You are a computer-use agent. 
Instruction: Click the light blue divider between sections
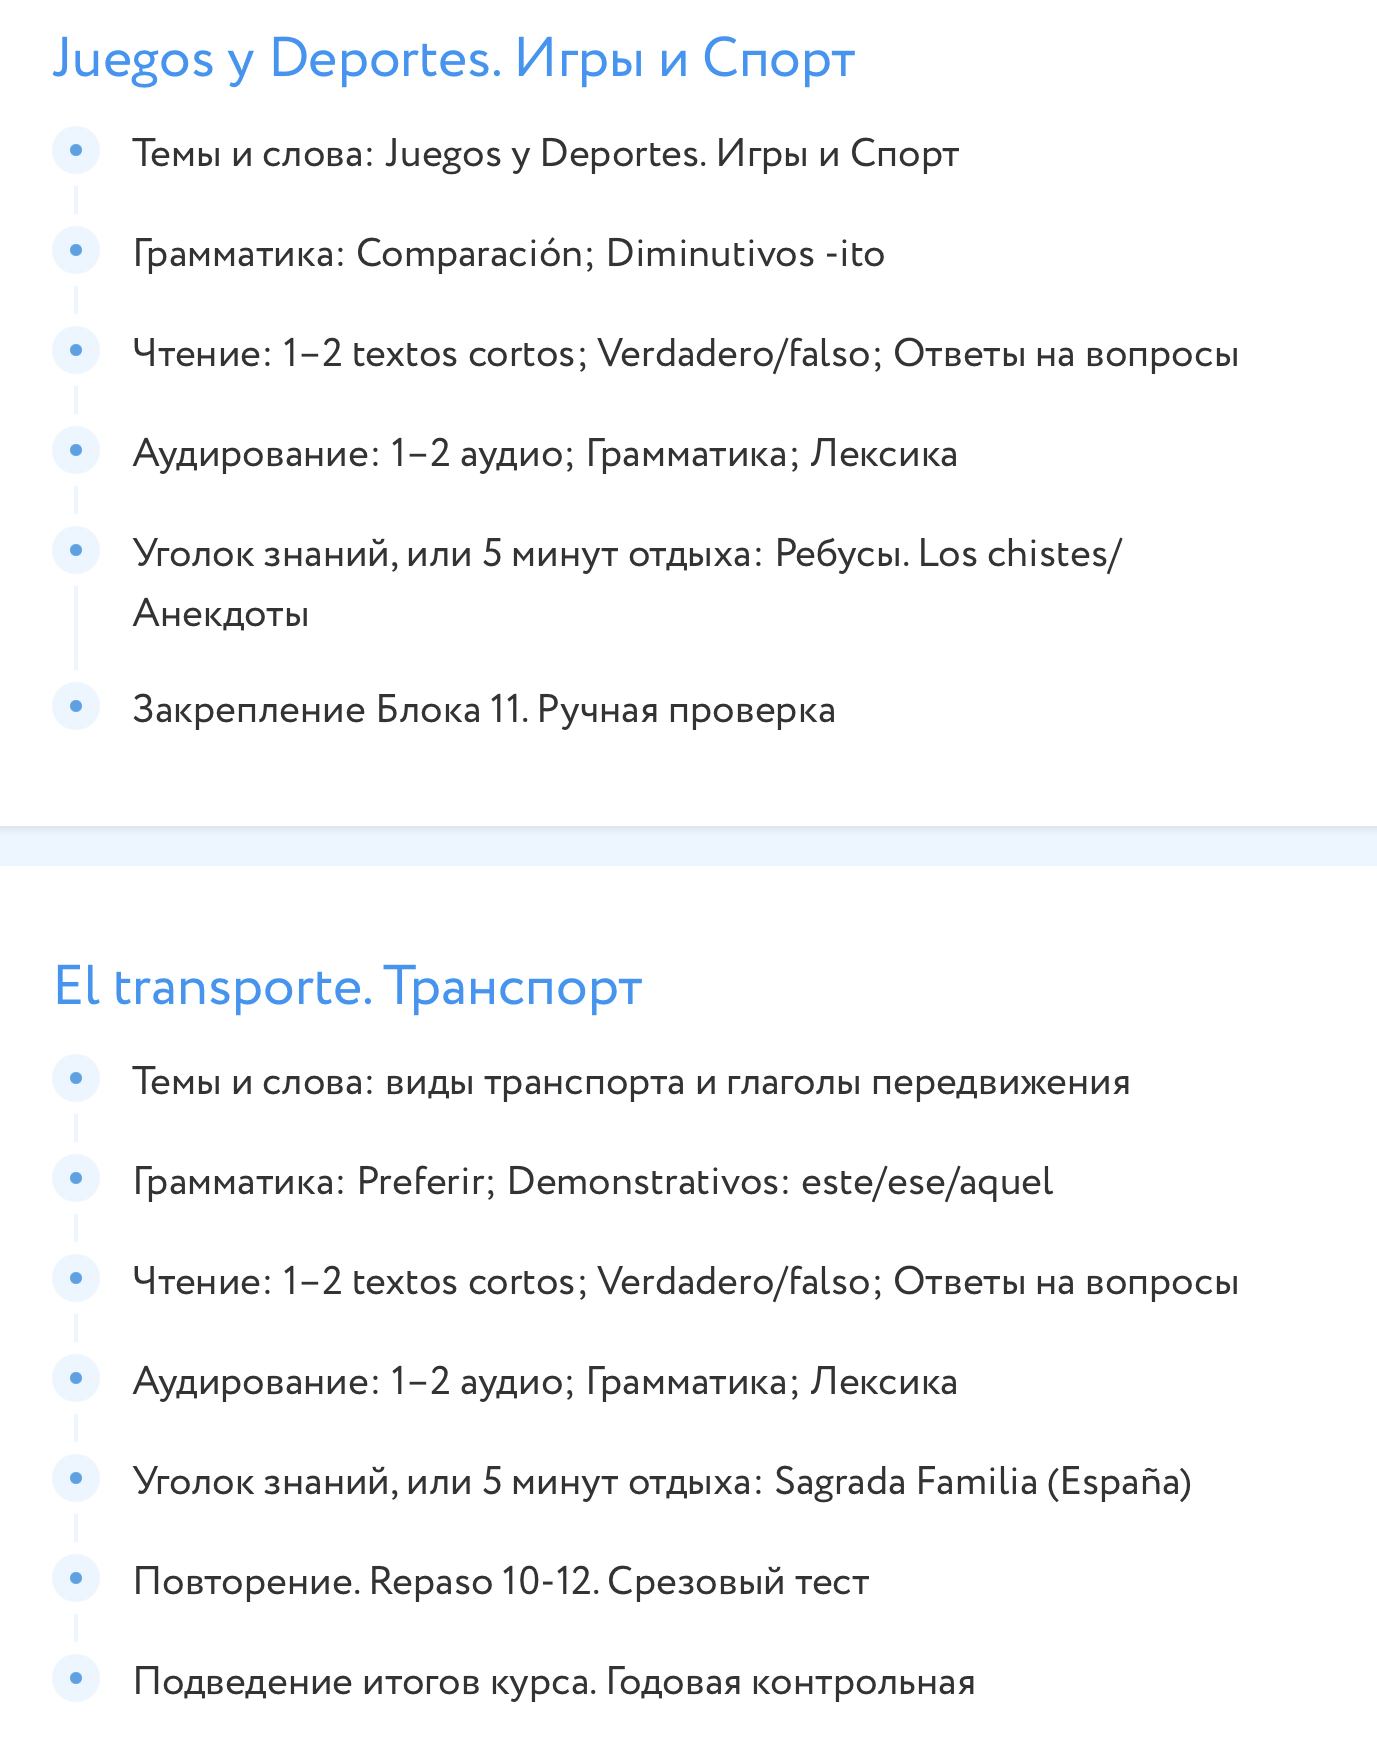tap(688, 846)
